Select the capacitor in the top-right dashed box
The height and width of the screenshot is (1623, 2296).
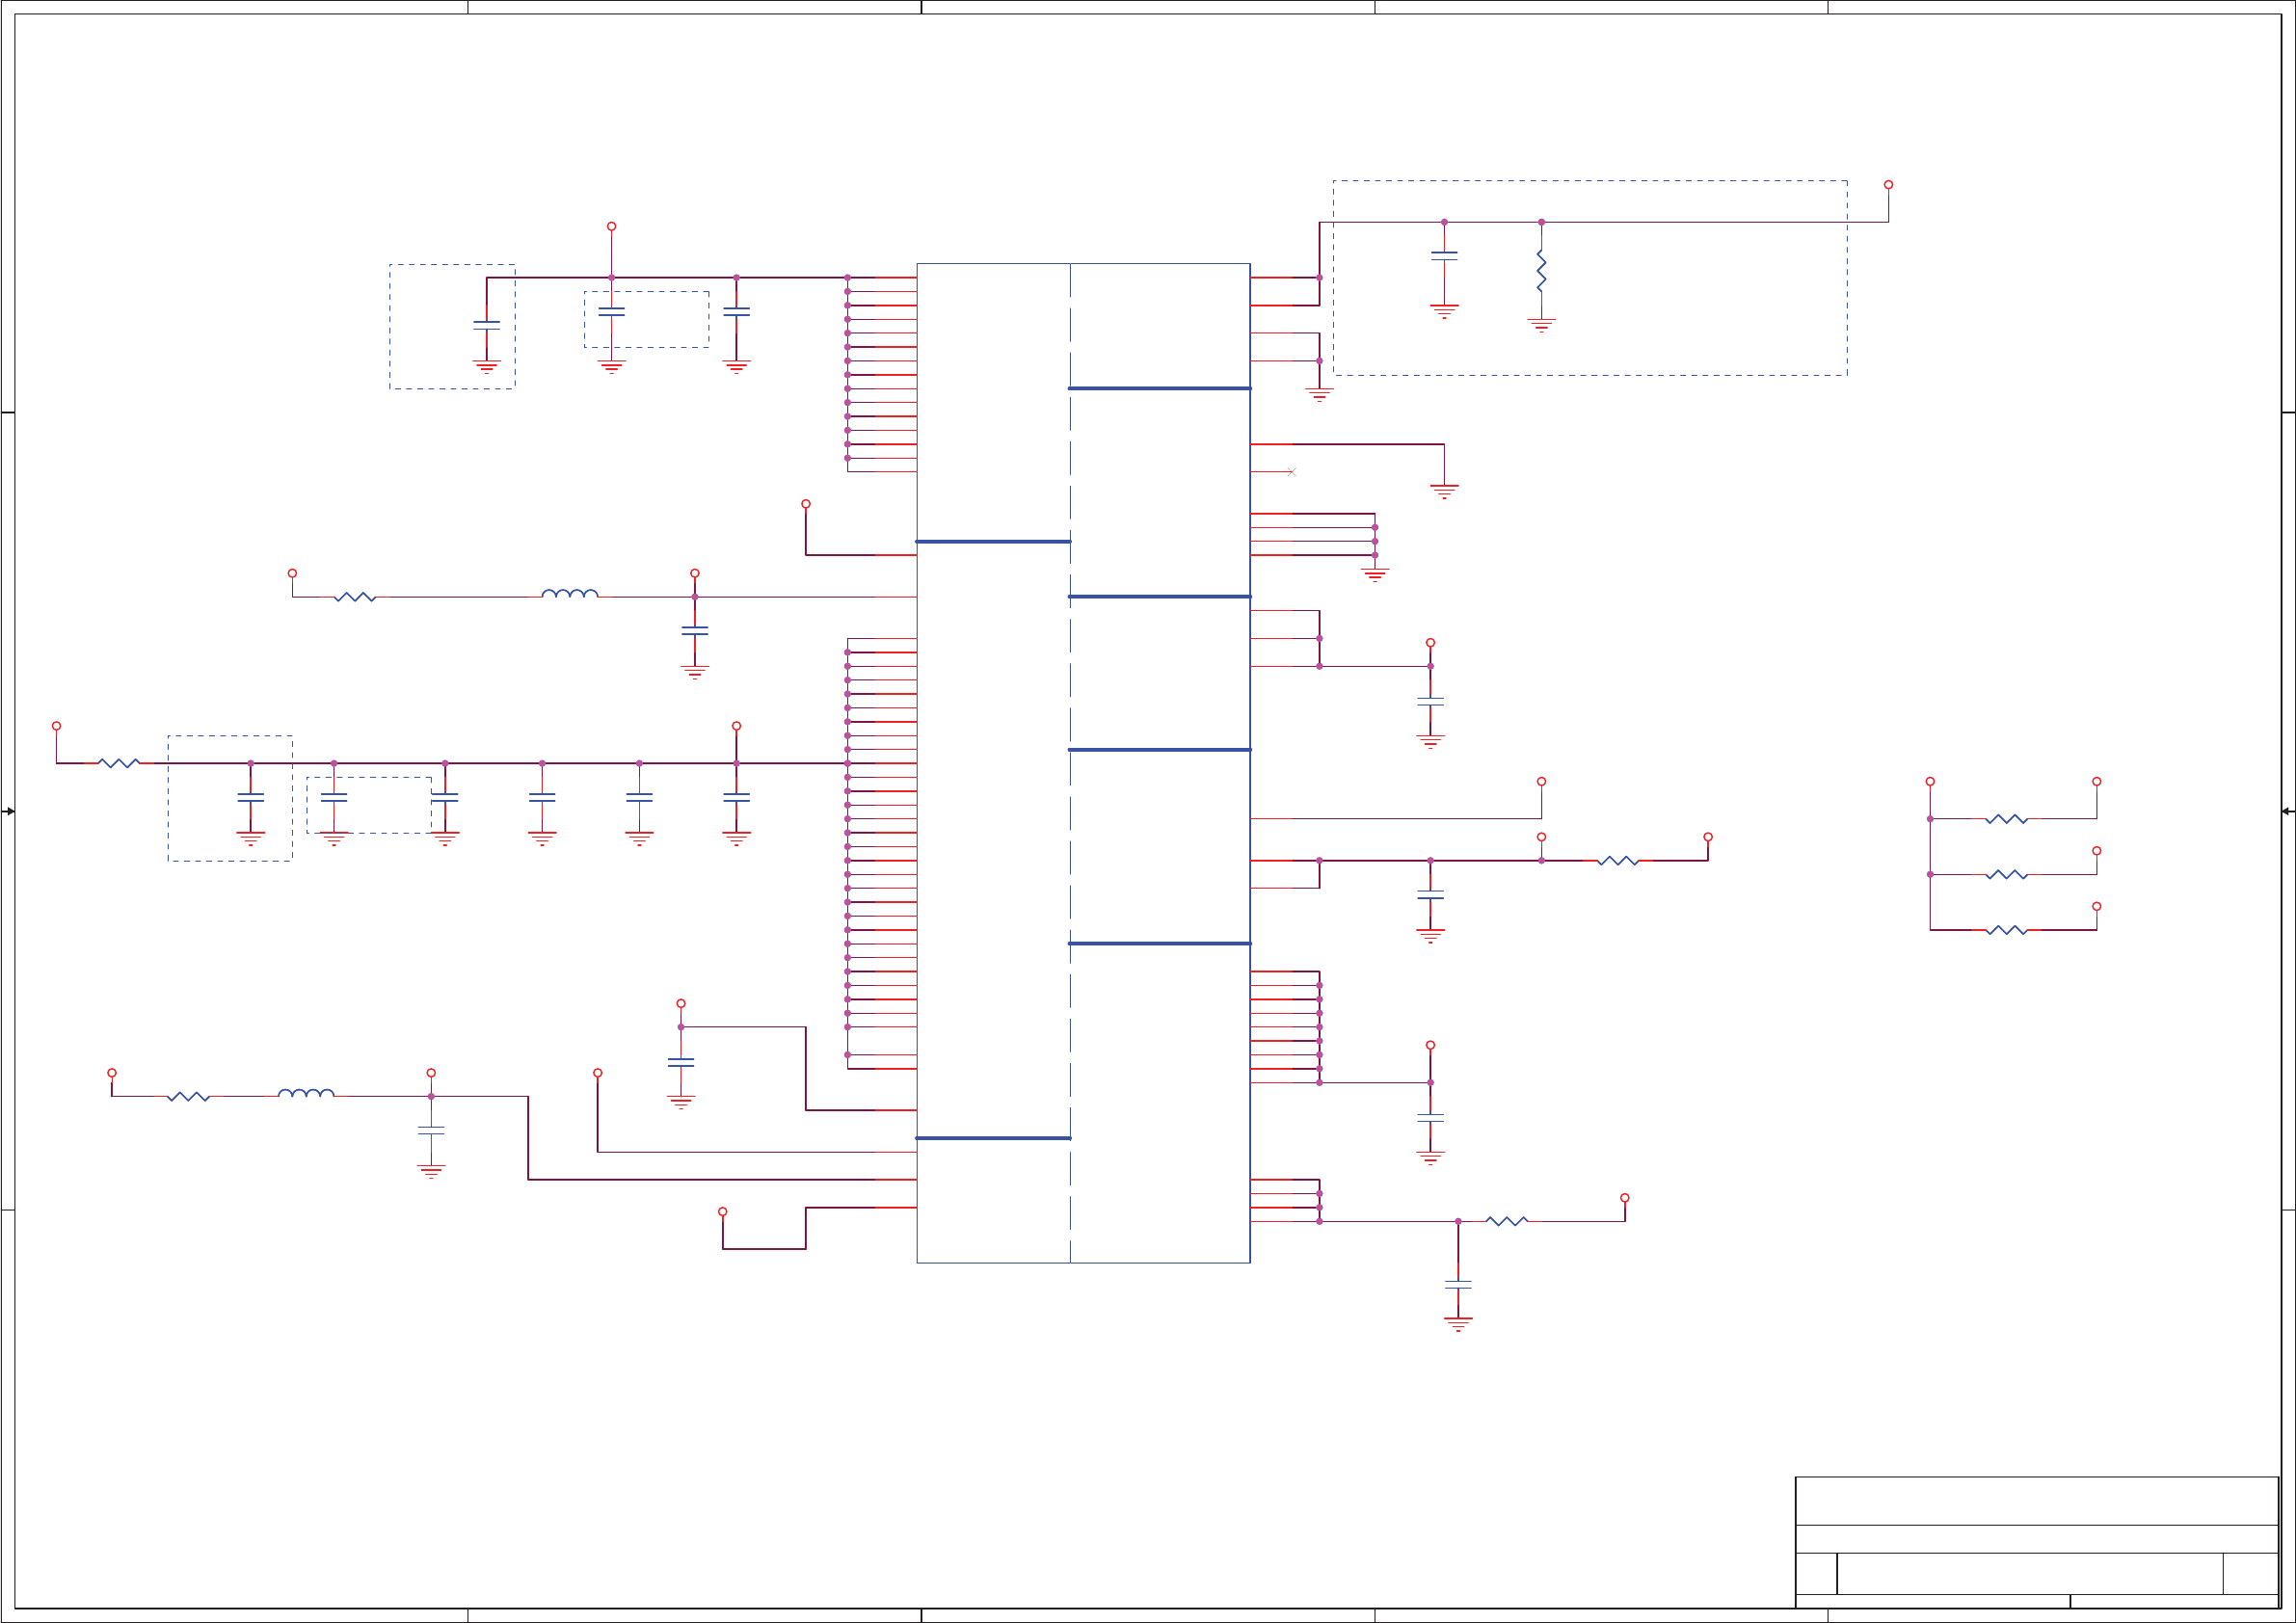[1444, 256]
